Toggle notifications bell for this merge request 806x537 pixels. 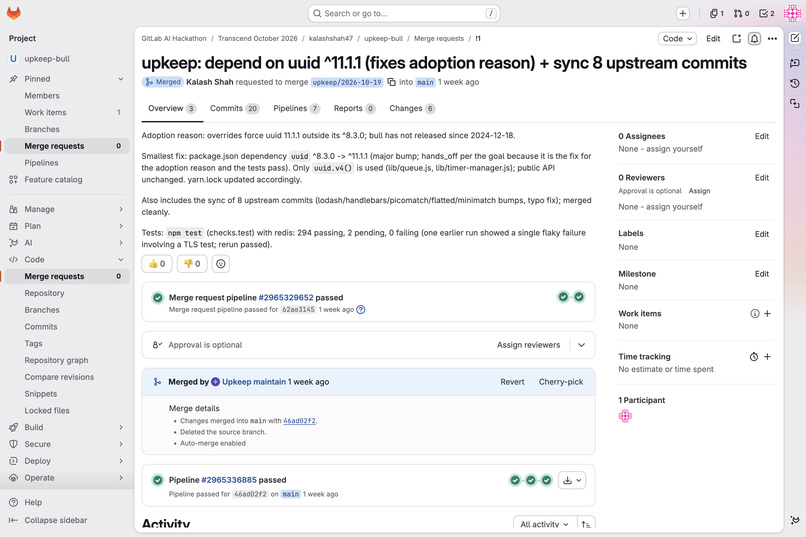[754, 39]
